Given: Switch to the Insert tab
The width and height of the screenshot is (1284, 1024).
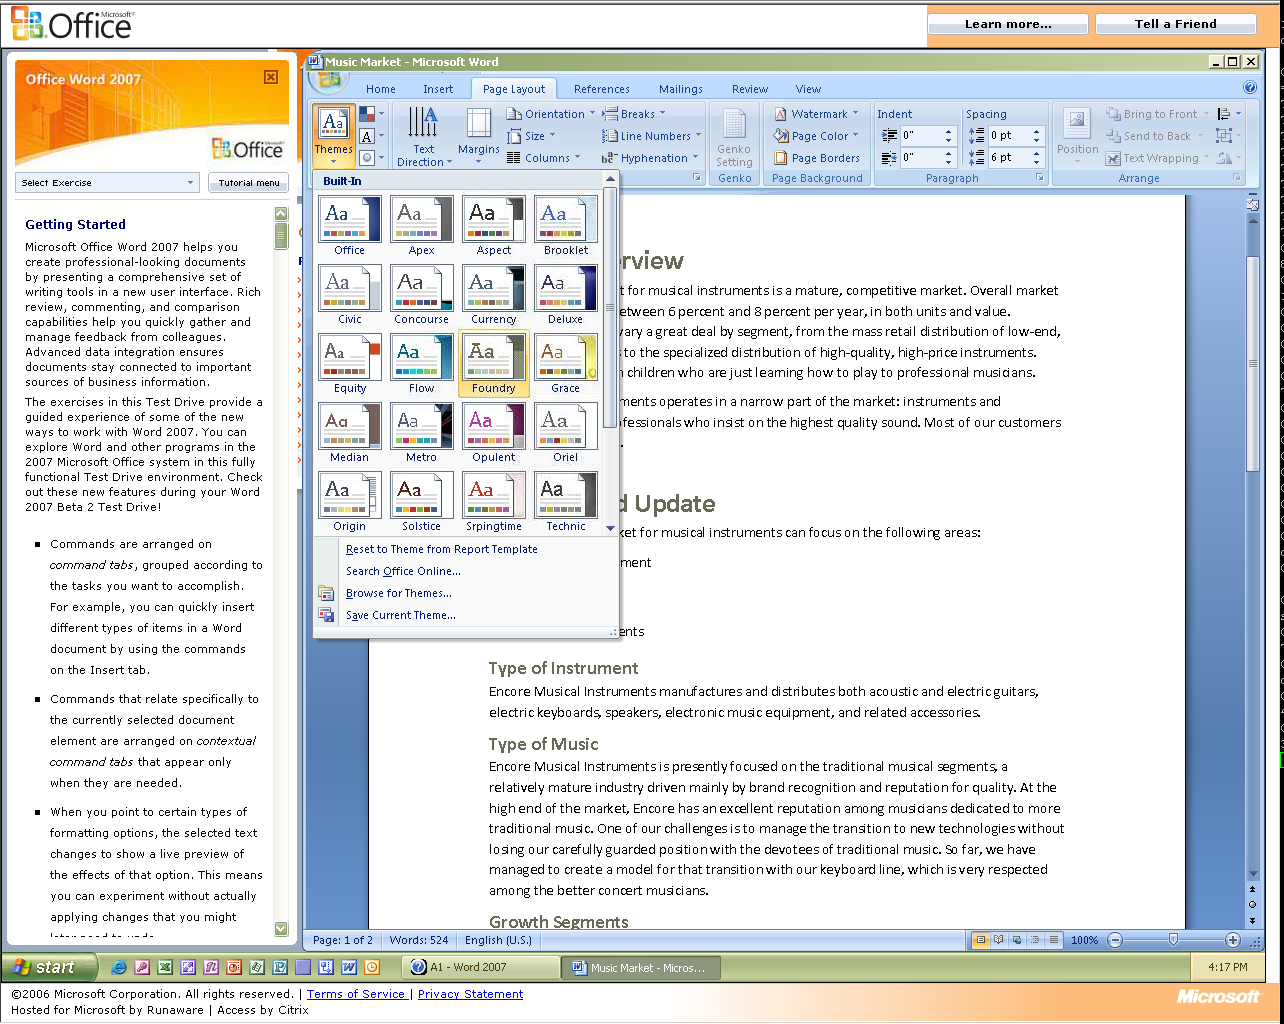Looking at the screenshot, I should (438, 89).
